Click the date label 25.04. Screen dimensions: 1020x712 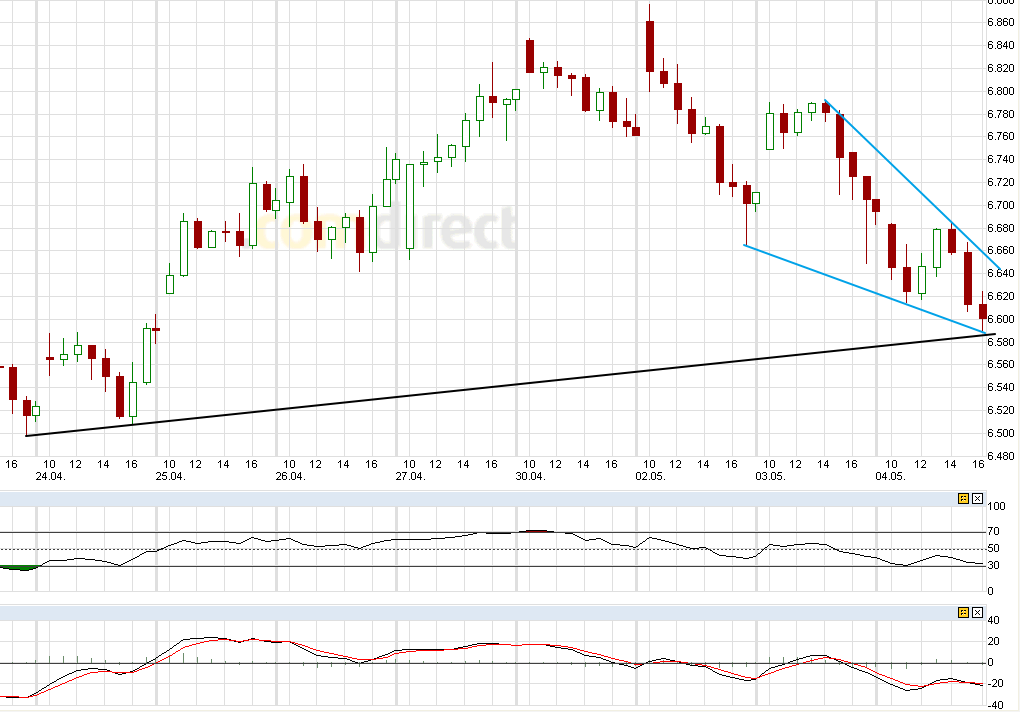170,476
